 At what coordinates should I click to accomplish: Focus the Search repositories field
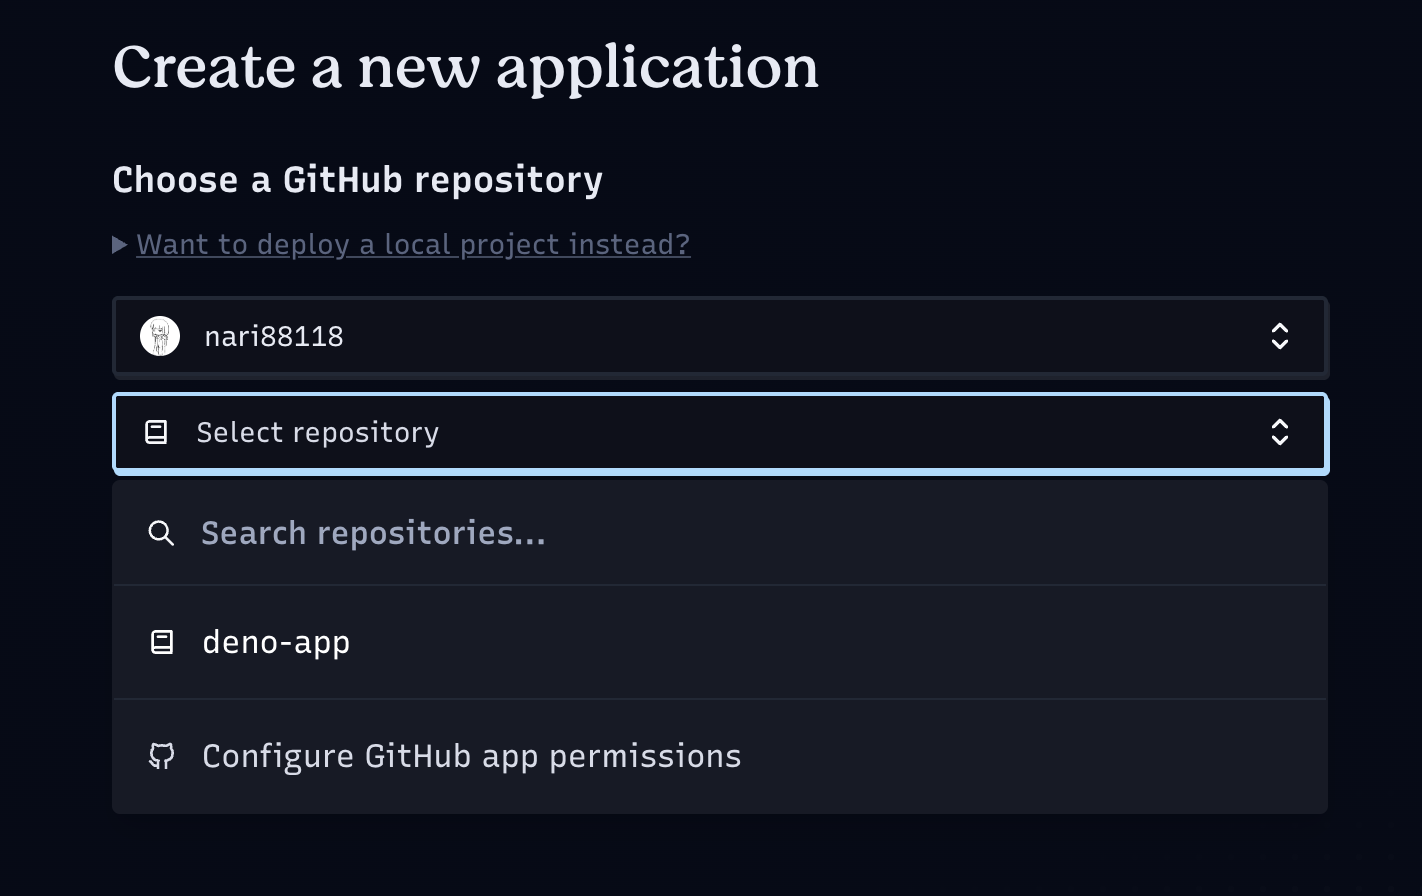point(720,533)
